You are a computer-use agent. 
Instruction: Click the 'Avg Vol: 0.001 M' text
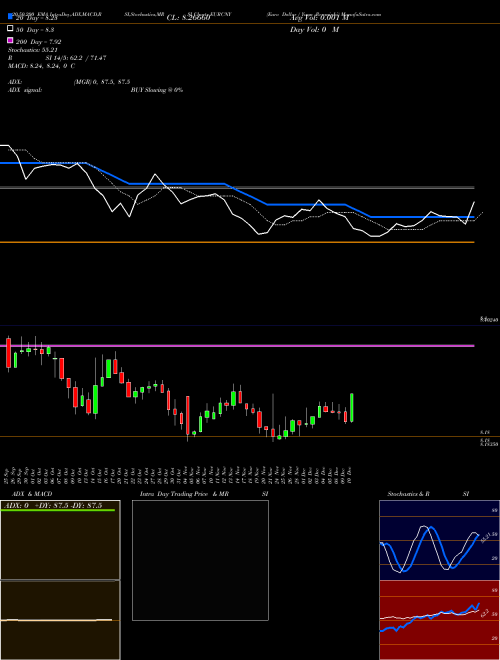(x=319, y=18)
